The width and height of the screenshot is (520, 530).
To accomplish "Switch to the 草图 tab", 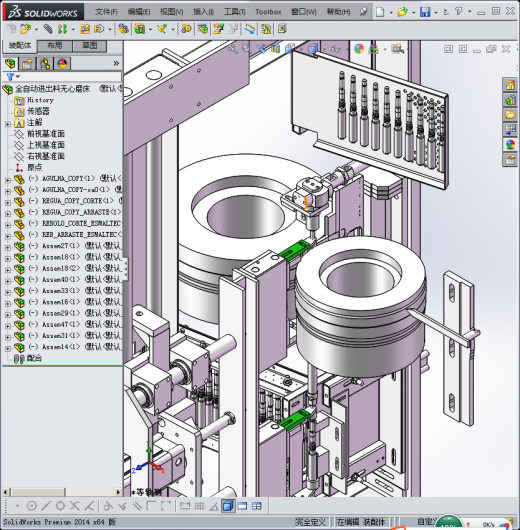I will (x=90, y=46).
